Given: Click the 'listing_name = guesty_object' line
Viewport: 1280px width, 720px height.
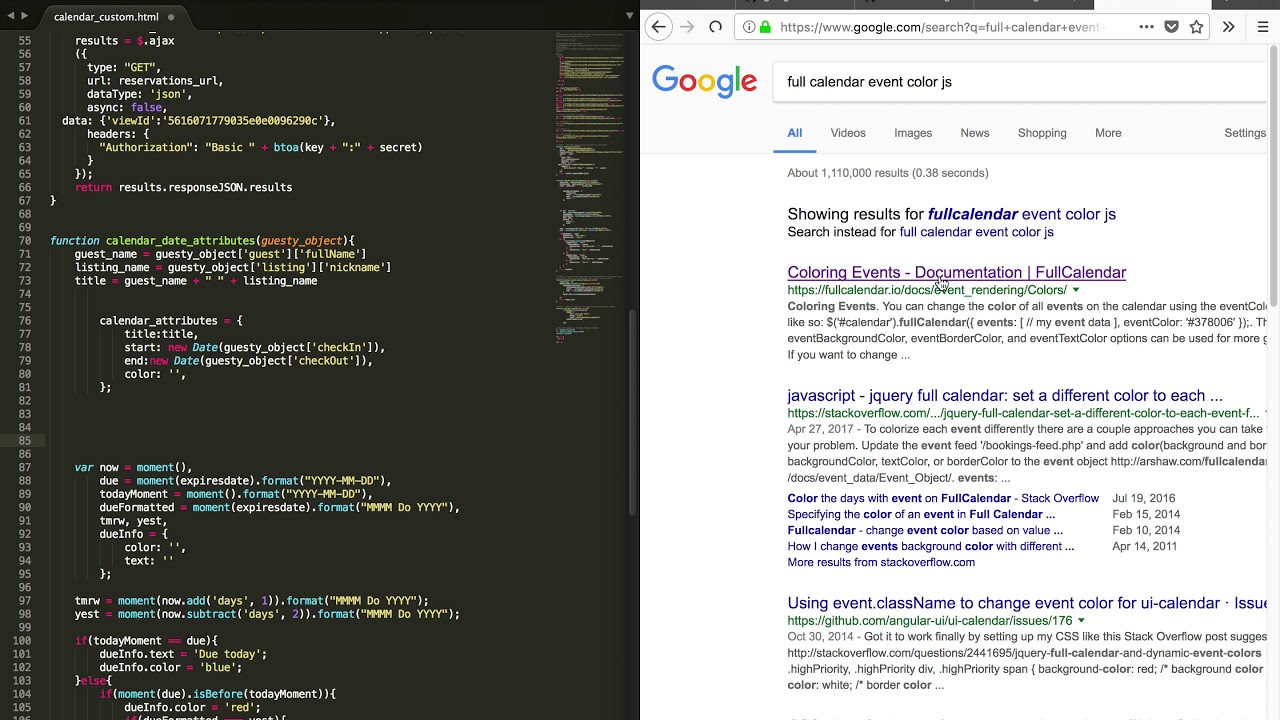Looking at the screenshot, I should click(x=232, y=267).
